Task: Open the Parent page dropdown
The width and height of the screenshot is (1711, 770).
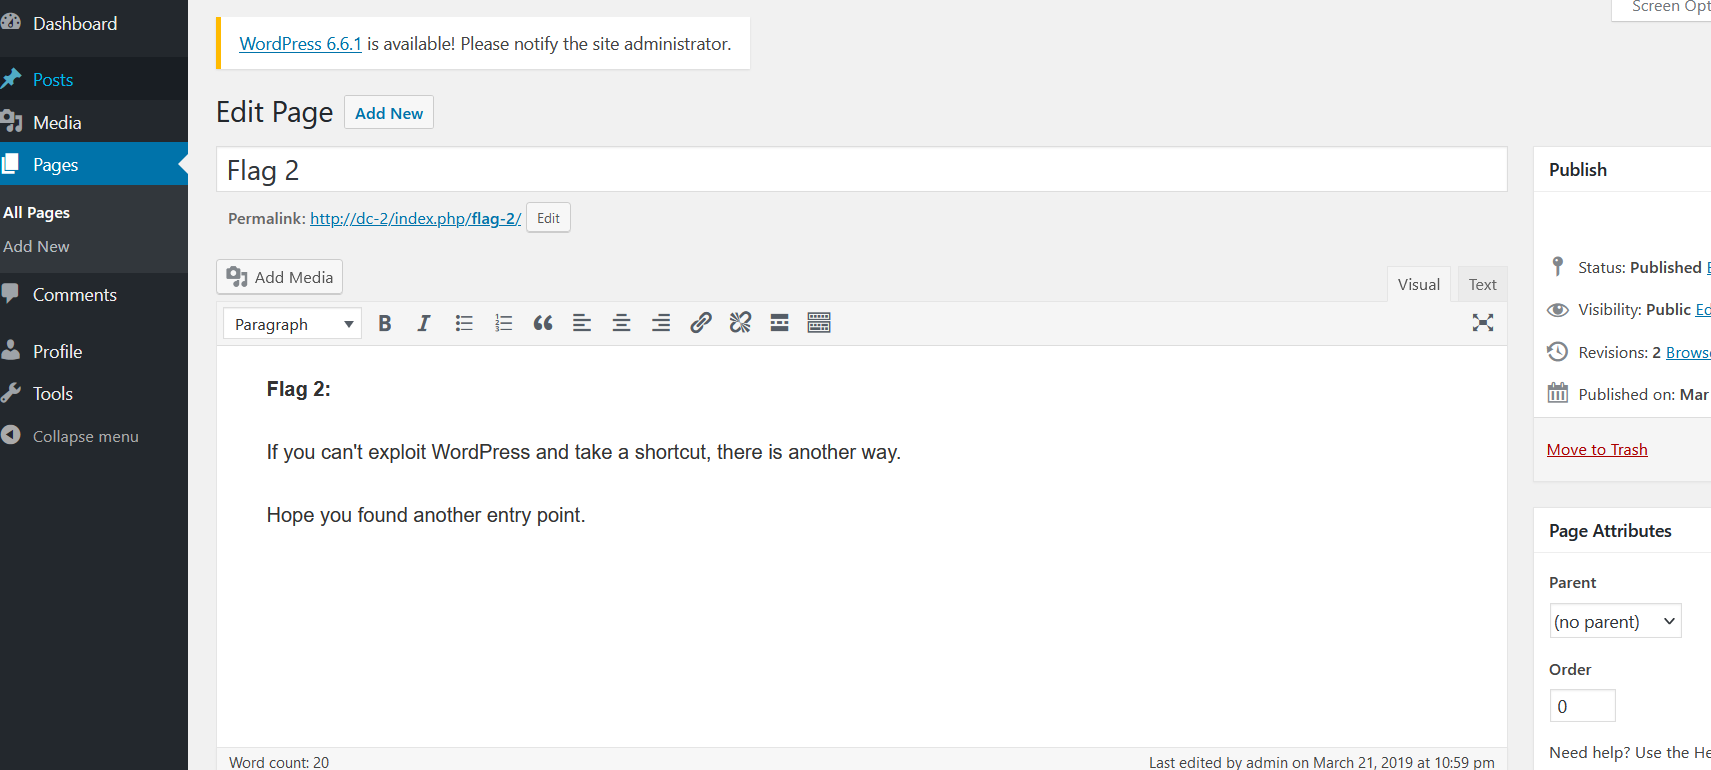Action: 1615,621
